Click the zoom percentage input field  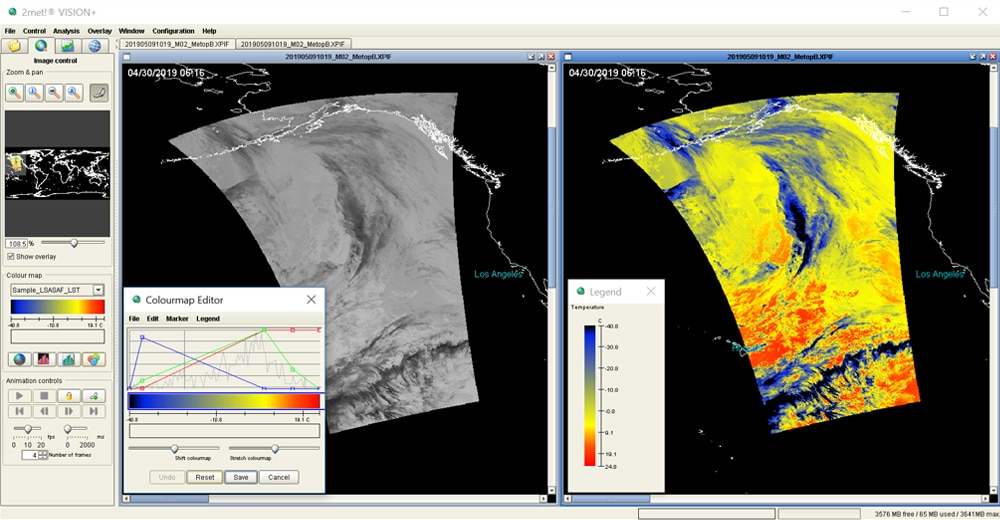tap(16, 243)
